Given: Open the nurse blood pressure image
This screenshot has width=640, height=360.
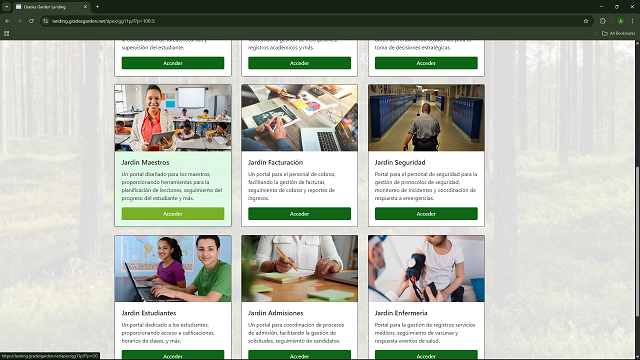Looking at the screenshot, I should click(x=426, y=269).
